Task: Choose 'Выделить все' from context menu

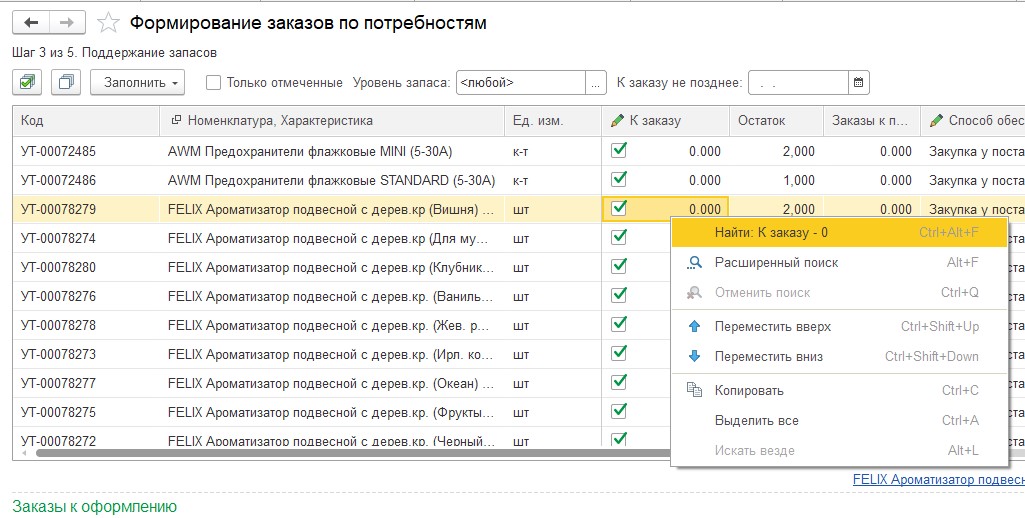Action: point(756,421)
